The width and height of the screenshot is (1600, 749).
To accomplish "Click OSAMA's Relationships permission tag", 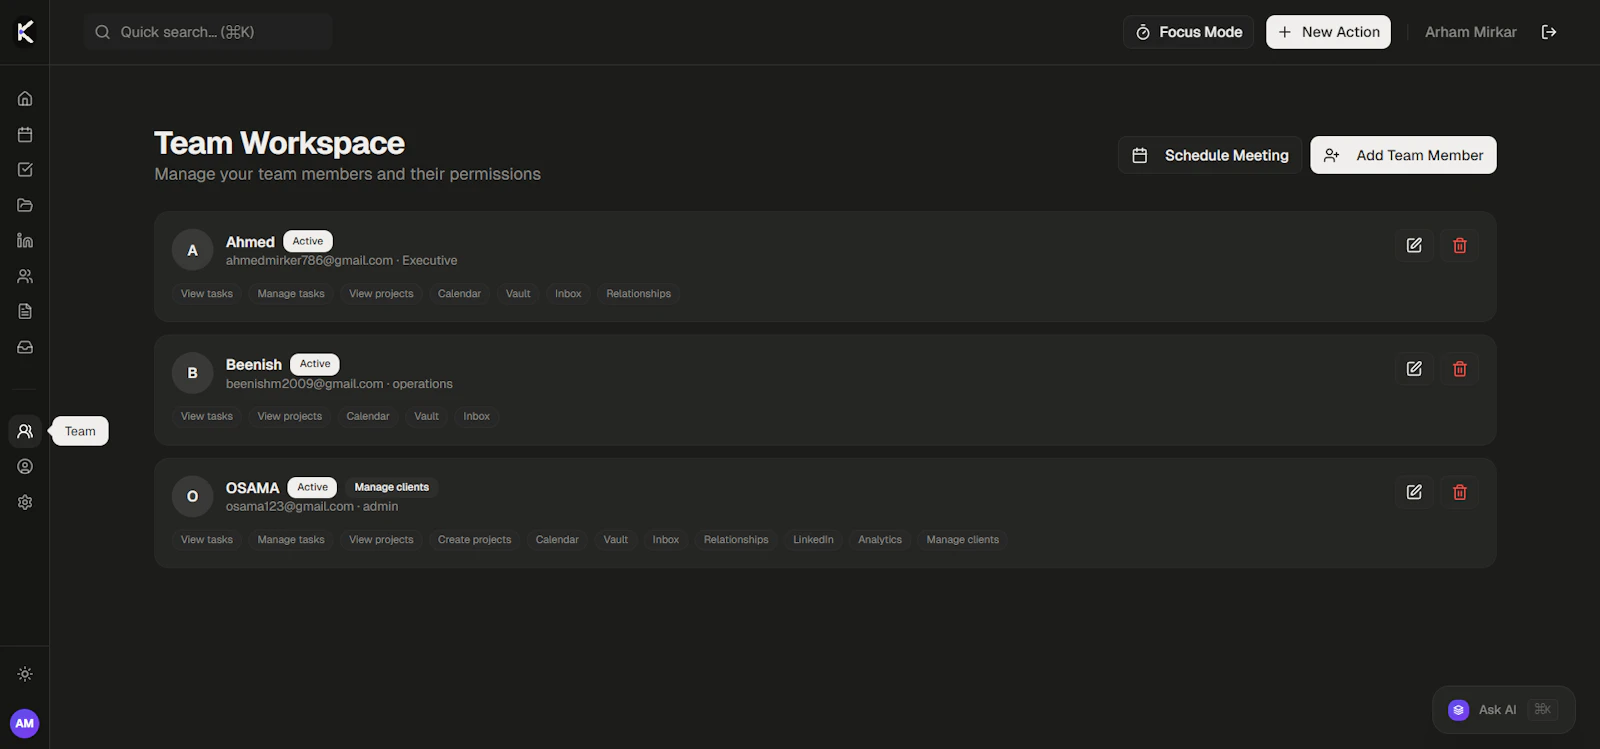I will coord(736,540).
